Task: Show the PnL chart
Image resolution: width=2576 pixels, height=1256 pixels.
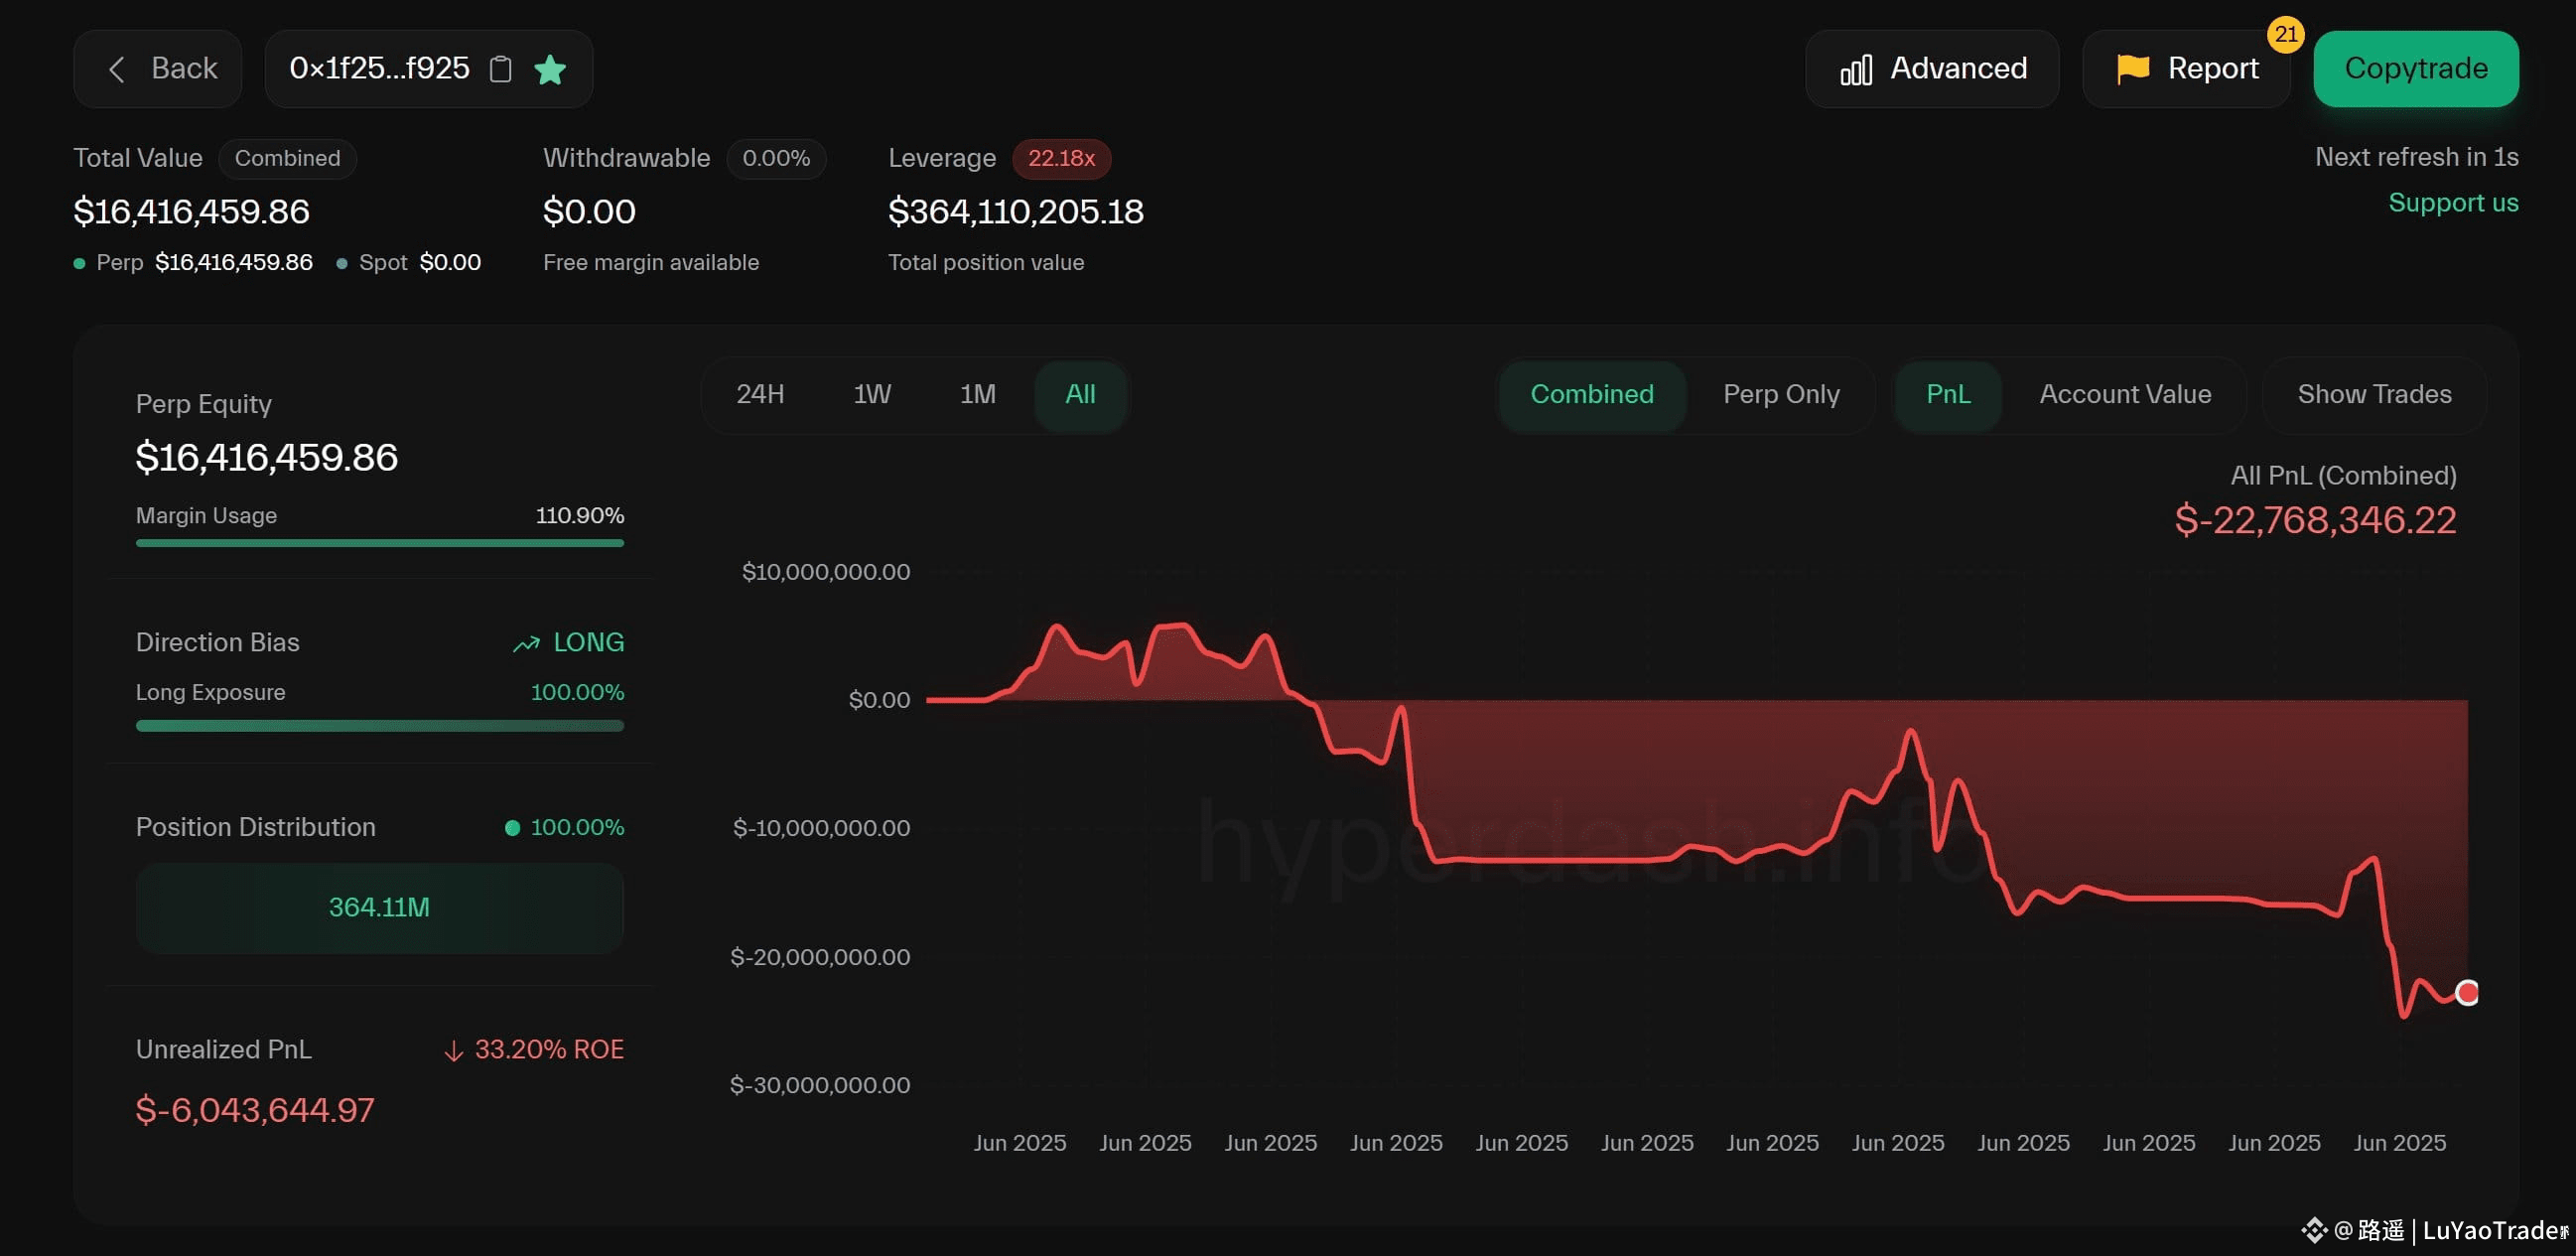Action: pyautogui.click(x=1948, y=395)
